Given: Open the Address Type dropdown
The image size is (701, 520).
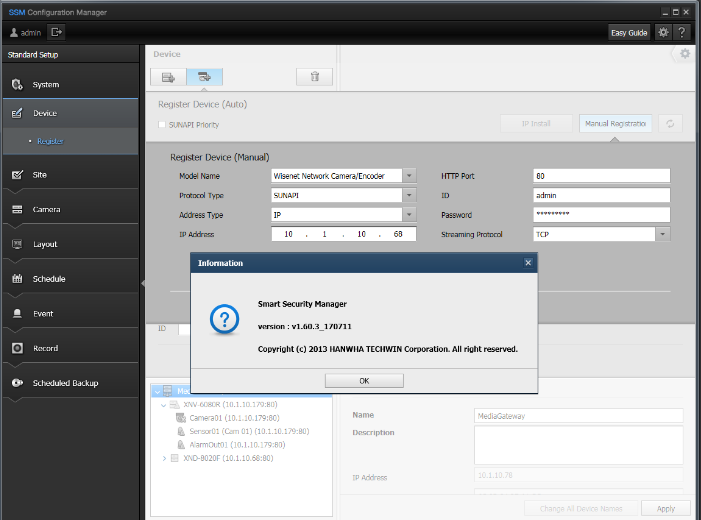Looking at the screenshot, I should pos(409,215).
